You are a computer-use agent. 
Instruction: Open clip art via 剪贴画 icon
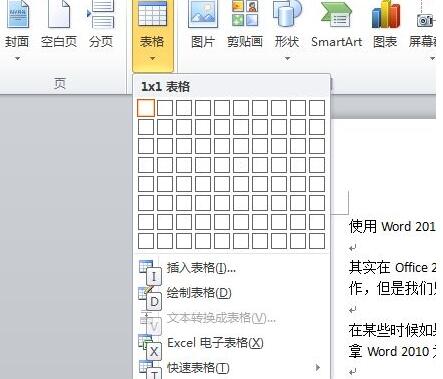(x=245, y=14)
